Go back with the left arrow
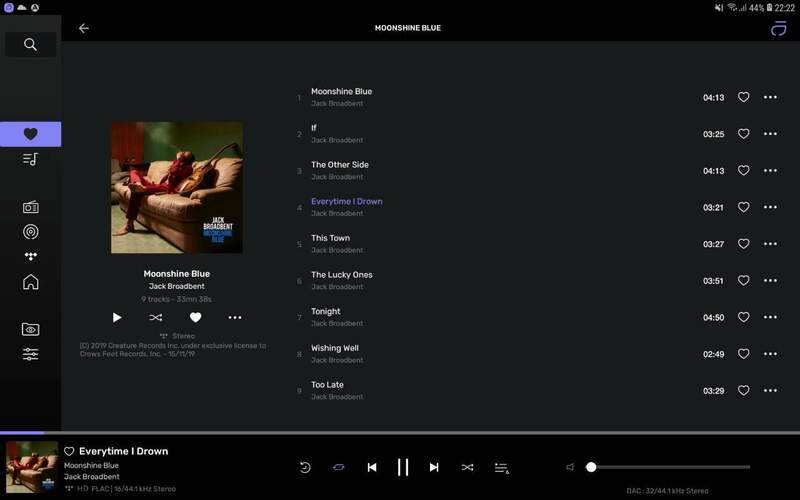Image resolution: width=800 pixels, height=500 pixels. (x=84, y=29)
